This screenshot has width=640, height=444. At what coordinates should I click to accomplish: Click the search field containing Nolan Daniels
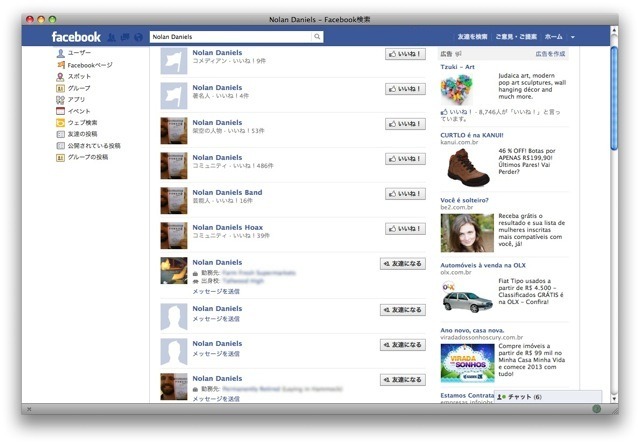click(231, 37)
